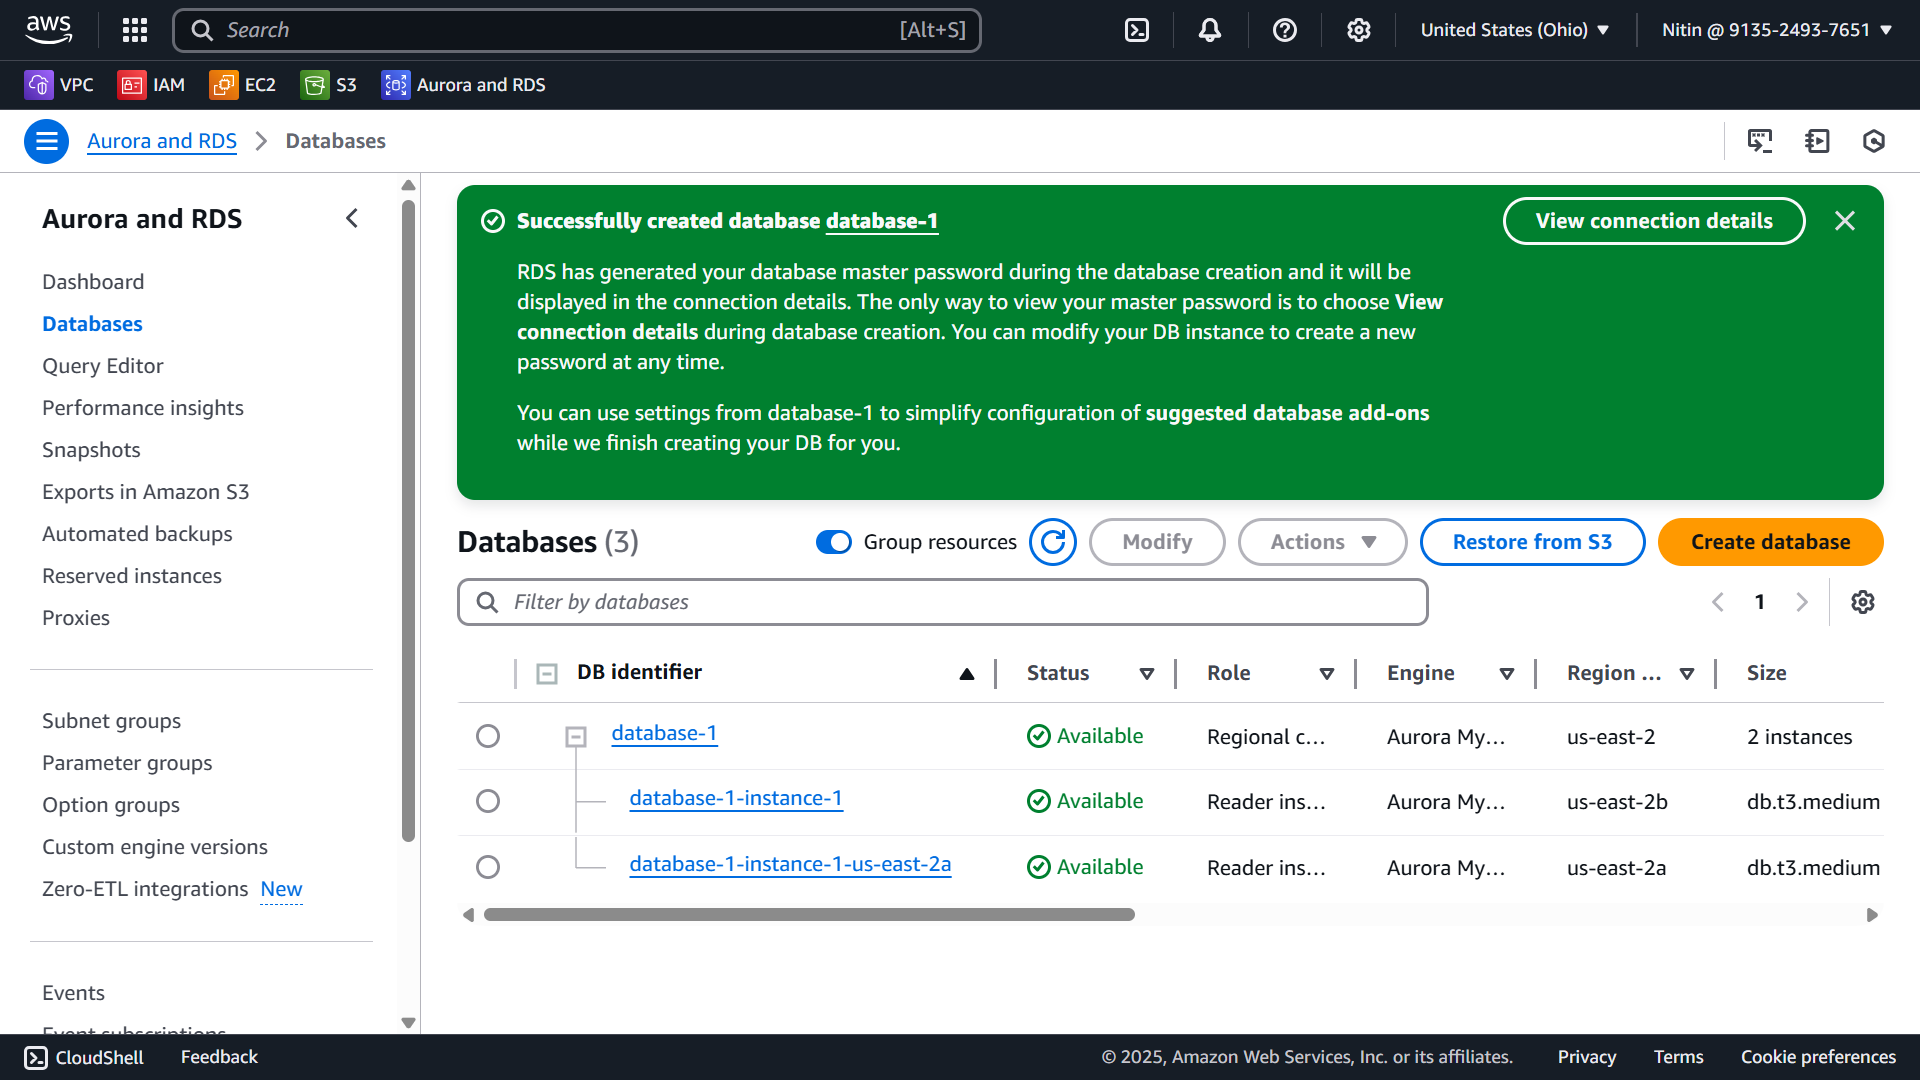The width and height of the screenshot is (1920, 1080).
Task: Open the EC2 shortcut in favorites bar
Action: coord(243,85)
